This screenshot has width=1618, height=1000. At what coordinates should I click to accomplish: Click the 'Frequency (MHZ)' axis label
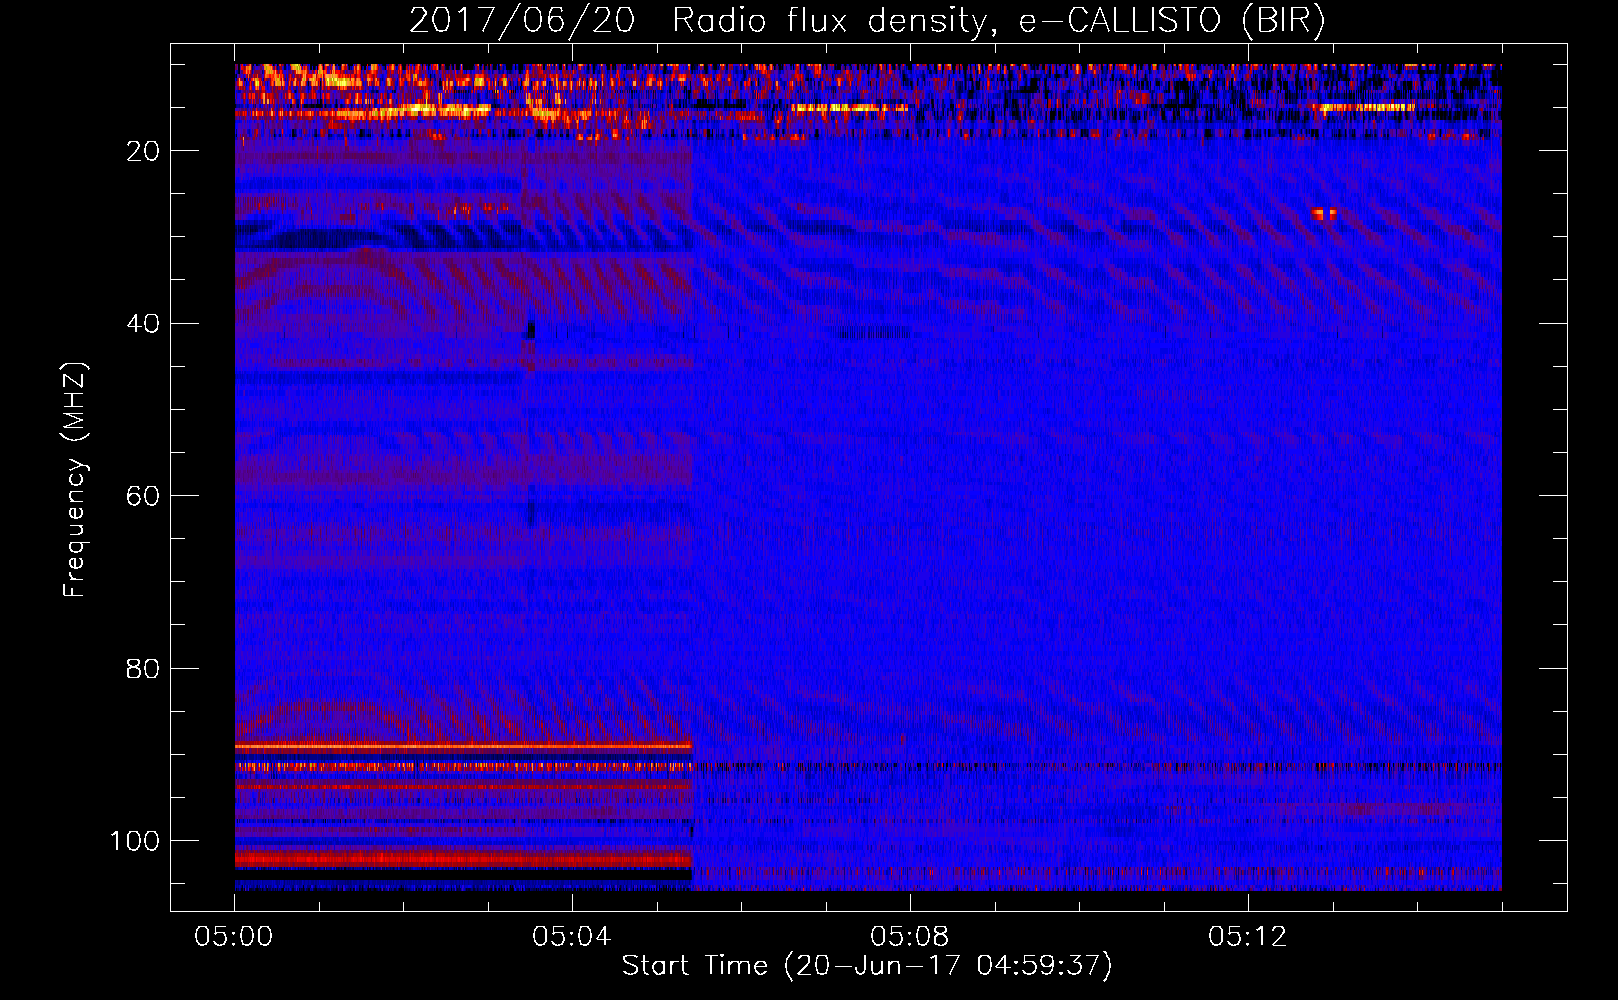[75, 480]
